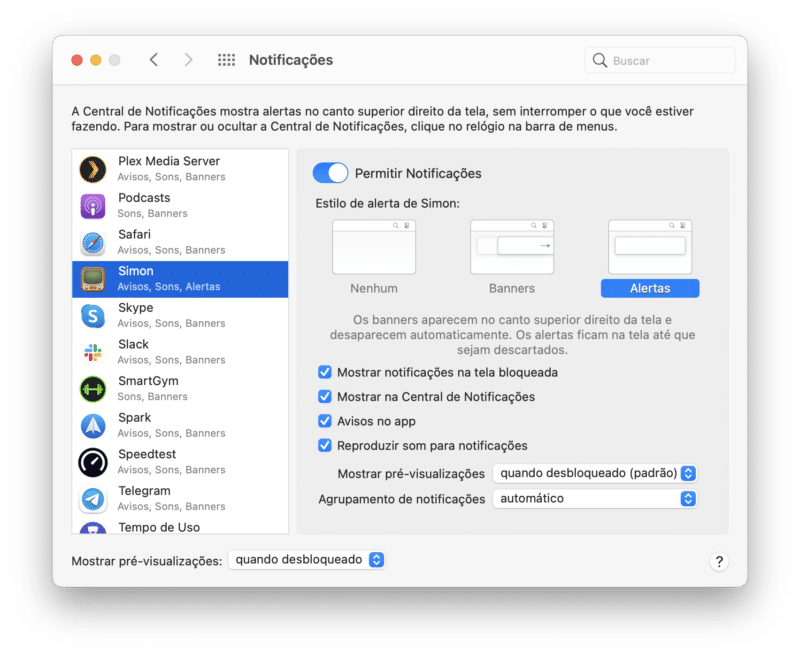Select the Nenhum alert style
The height and width of the screenshot is (656, 800).
click(x=374, y=246)
